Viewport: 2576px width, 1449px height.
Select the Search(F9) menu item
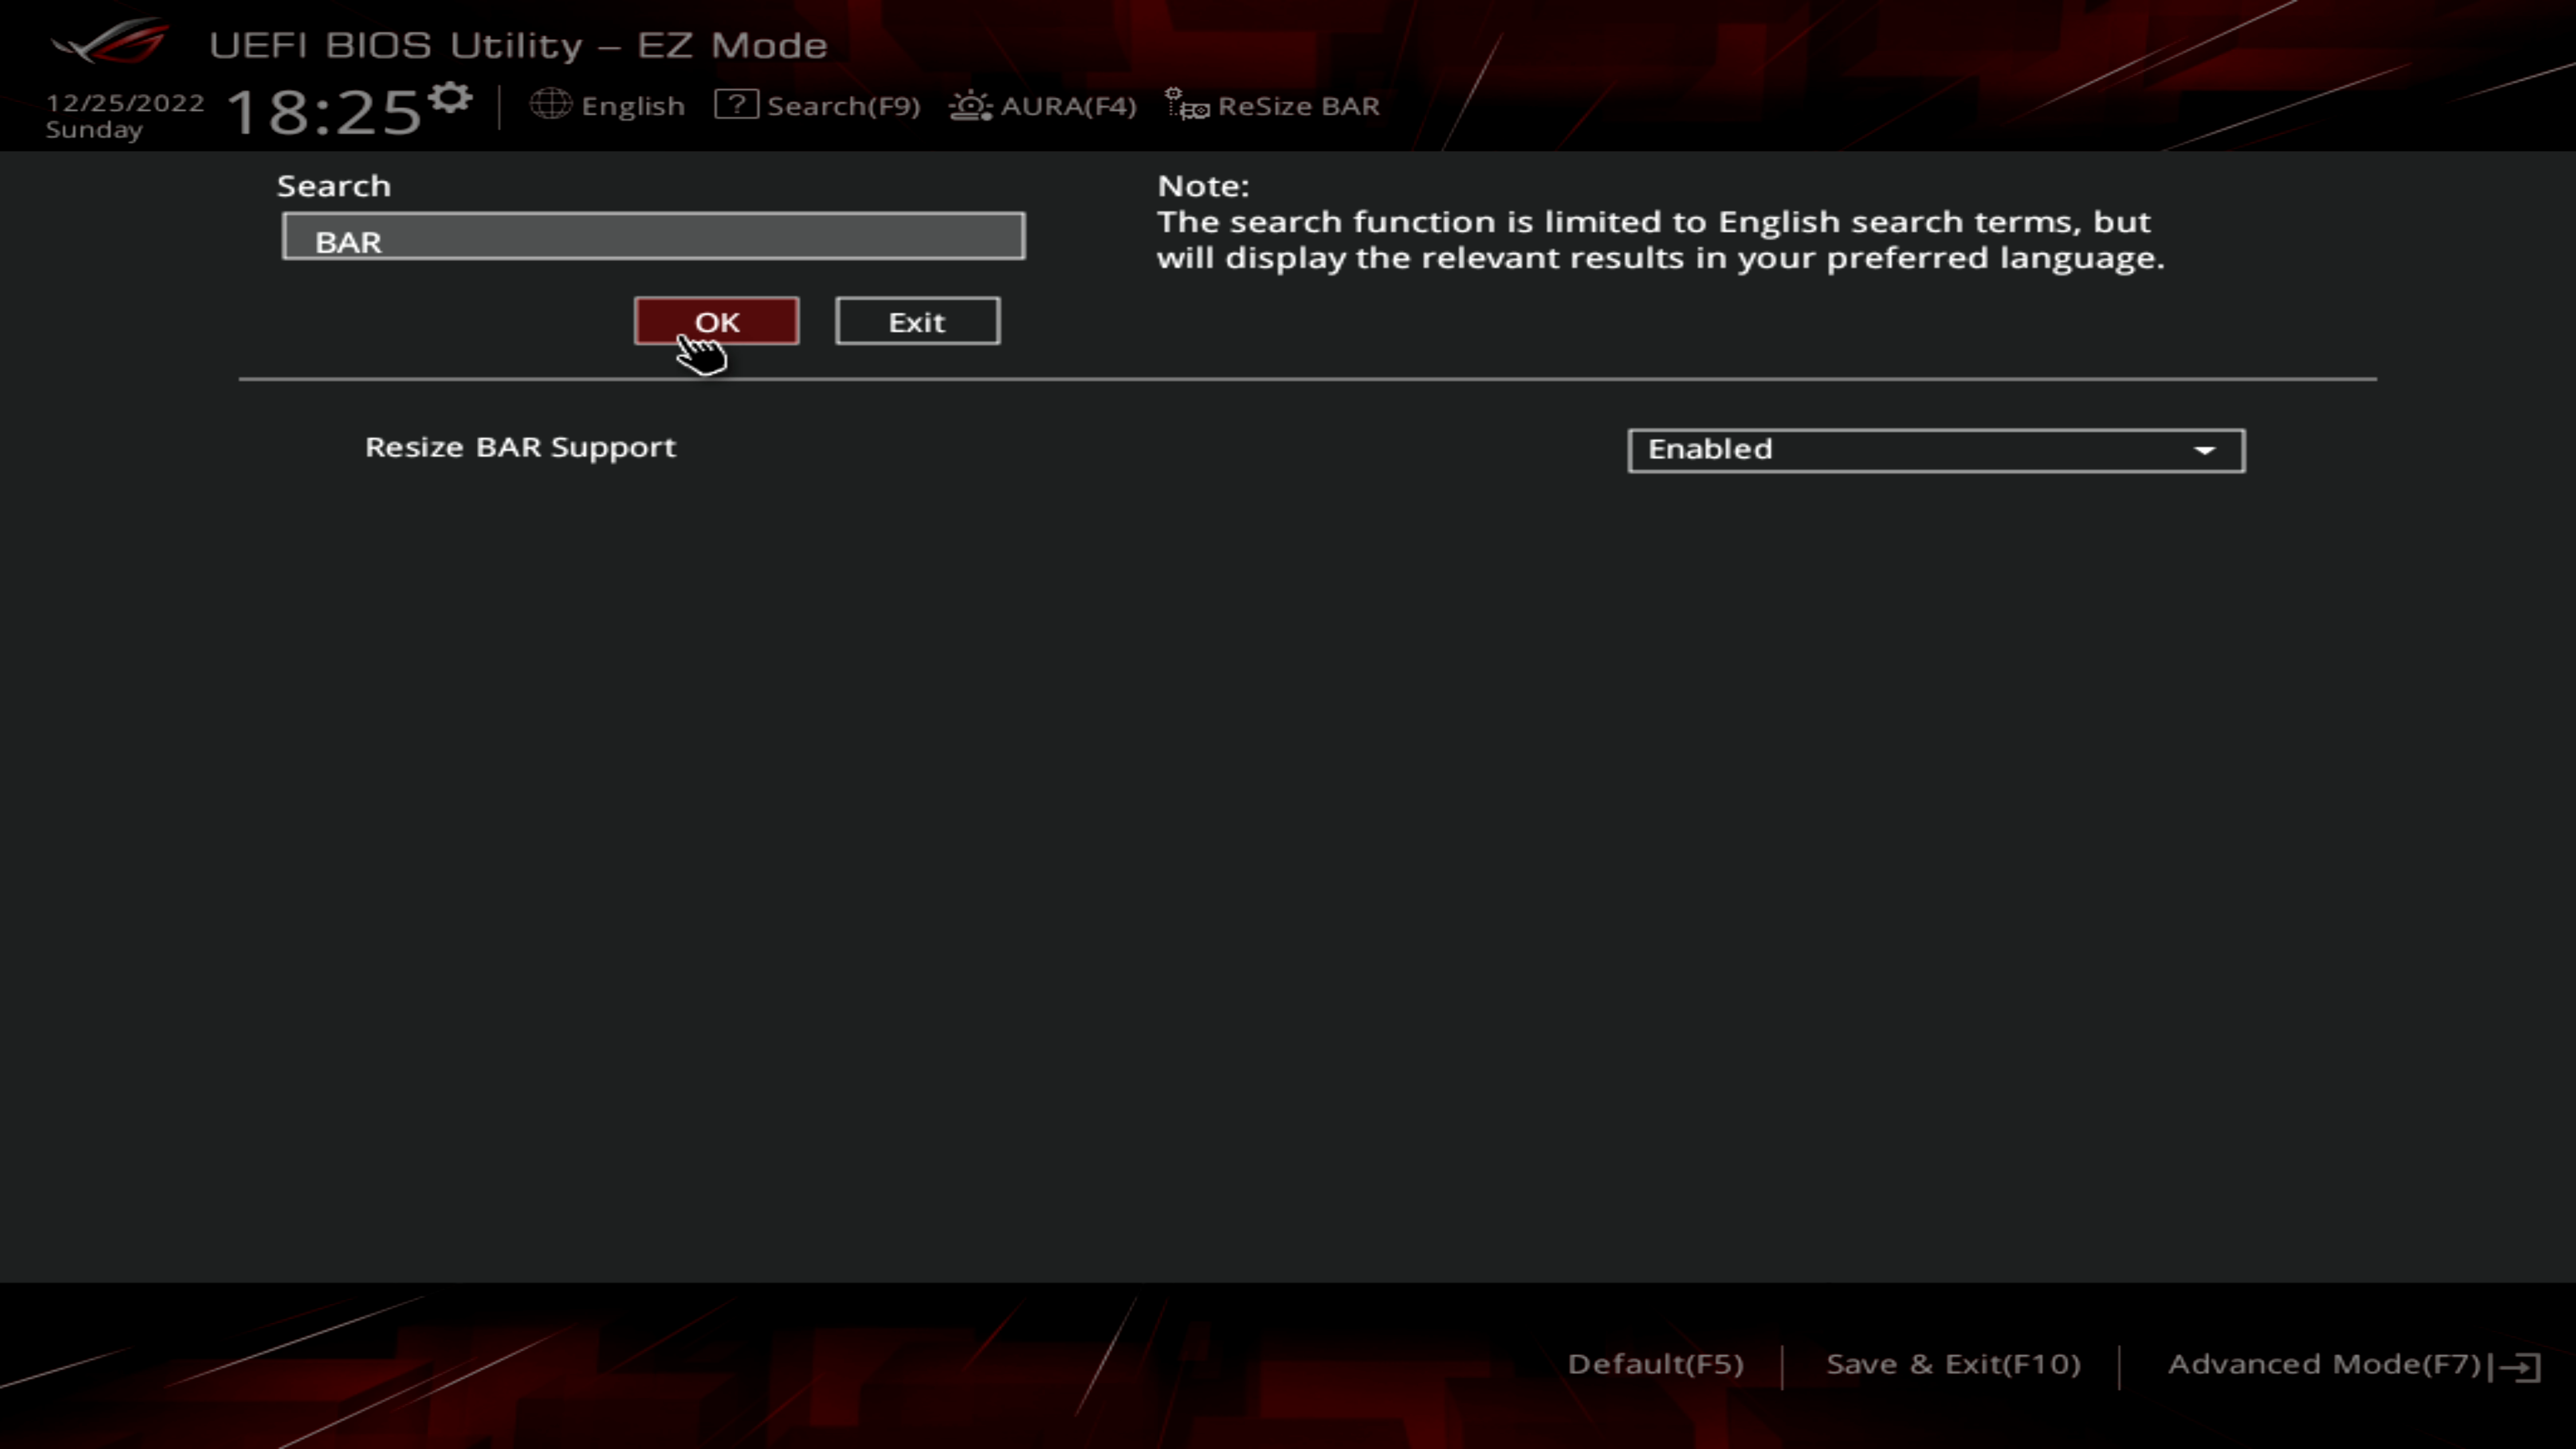[843, 105]
